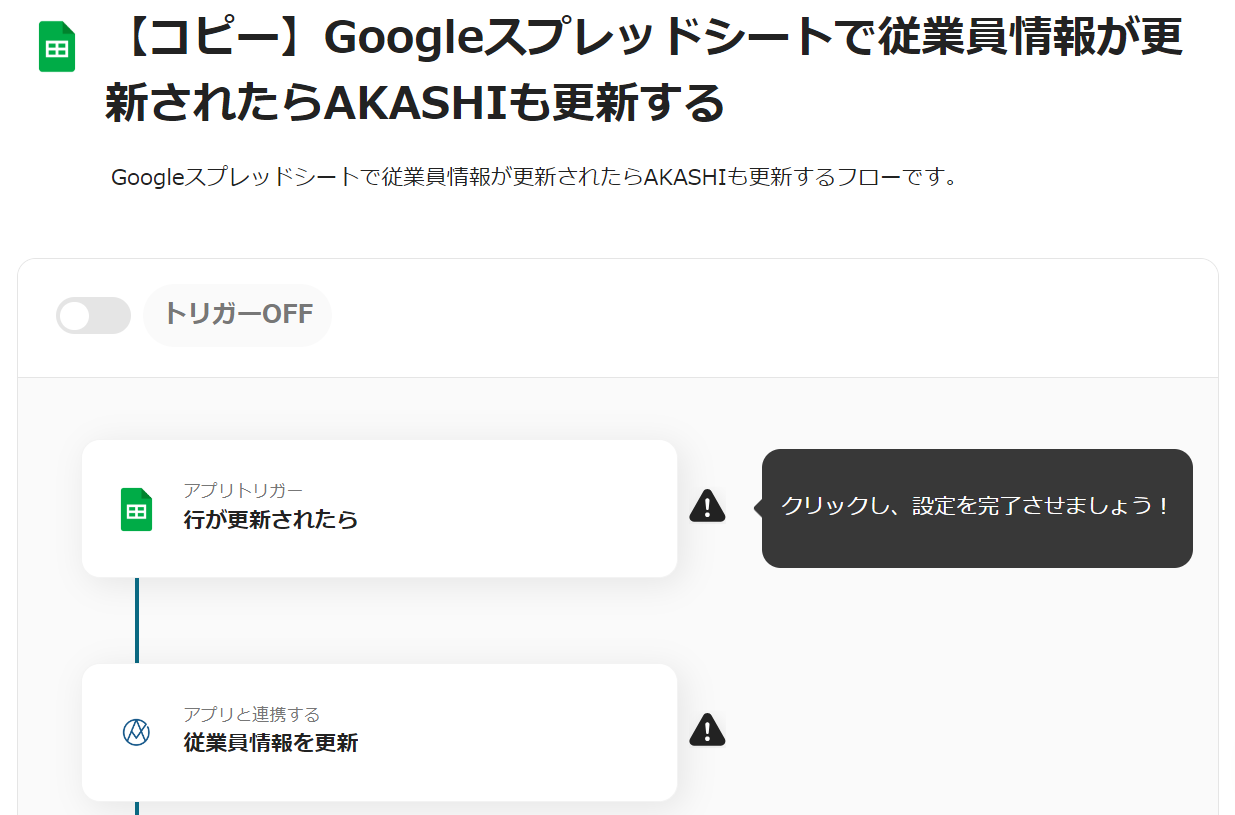Click the AKASHI icon in 従業員情報を更新 card
The width and height of the screenshot is (1235, 815).
click(x=136, y=732)
